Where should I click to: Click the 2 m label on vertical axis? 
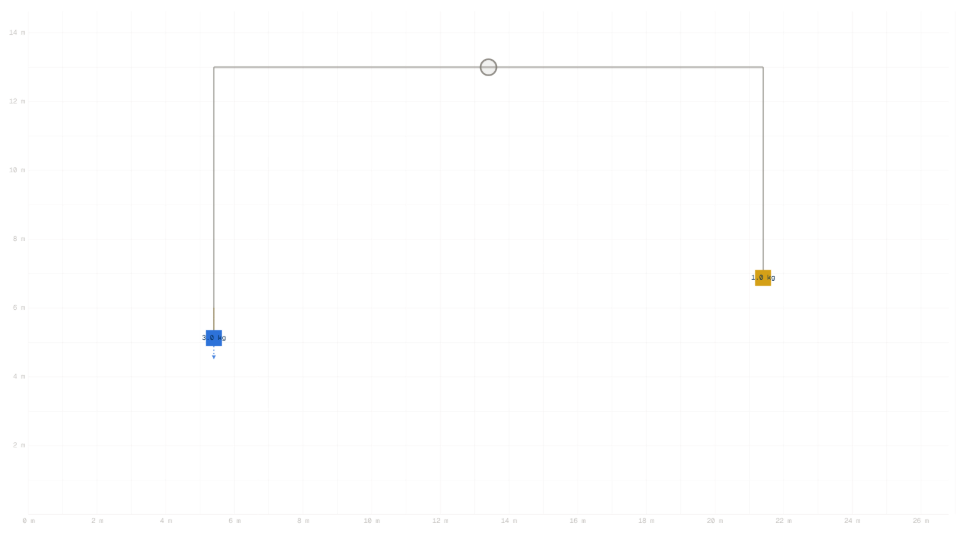click(19, 445)
